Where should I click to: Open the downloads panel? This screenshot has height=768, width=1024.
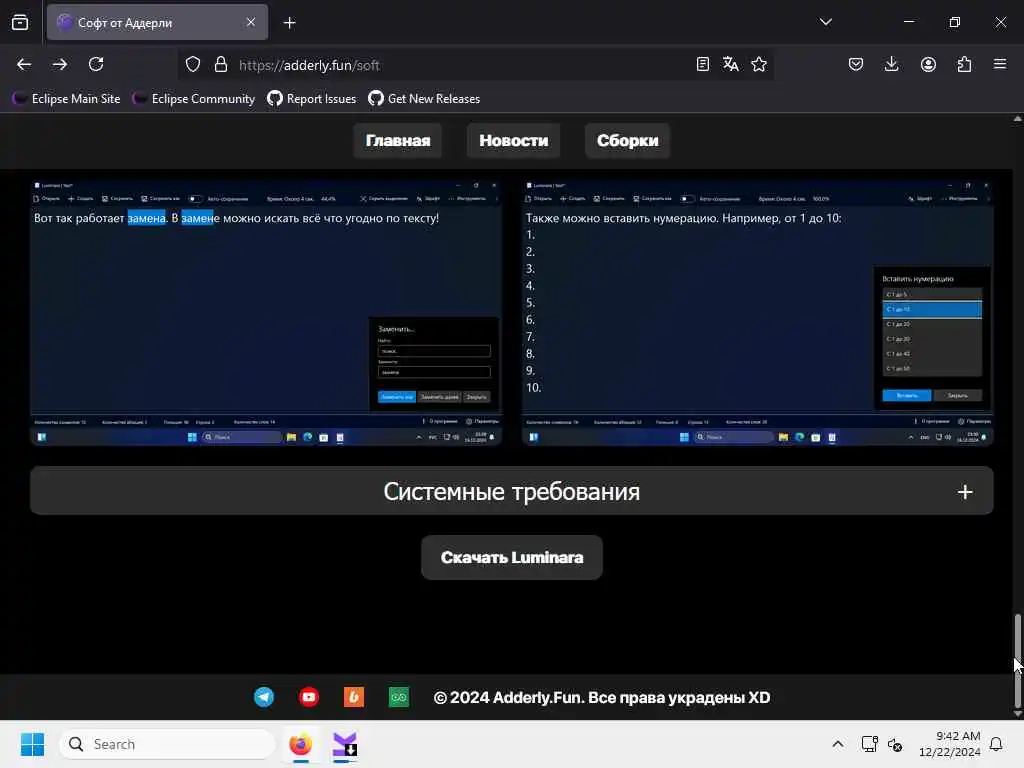tap(891, 64)
